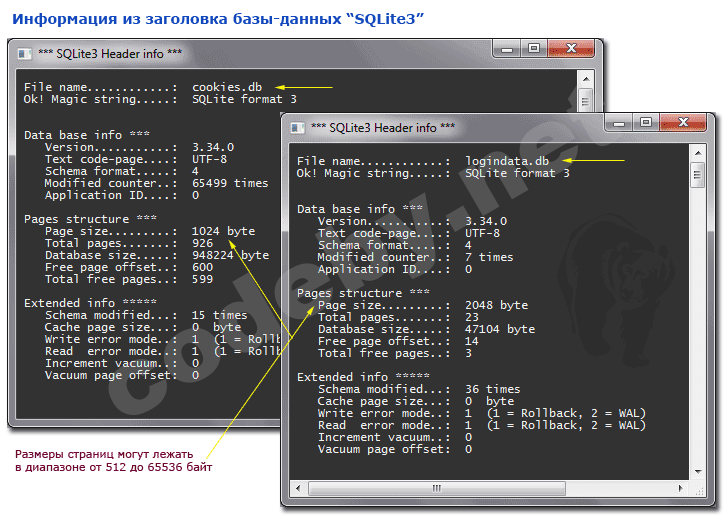Click Write error mode Rollback/WAL text in logindata.db

567,413
